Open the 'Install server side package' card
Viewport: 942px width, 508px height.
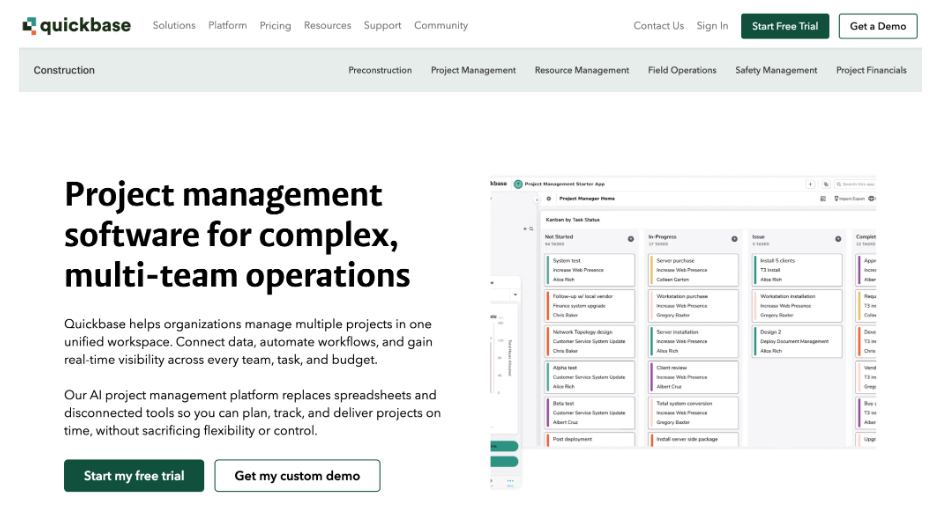click(x=693, y=440)
